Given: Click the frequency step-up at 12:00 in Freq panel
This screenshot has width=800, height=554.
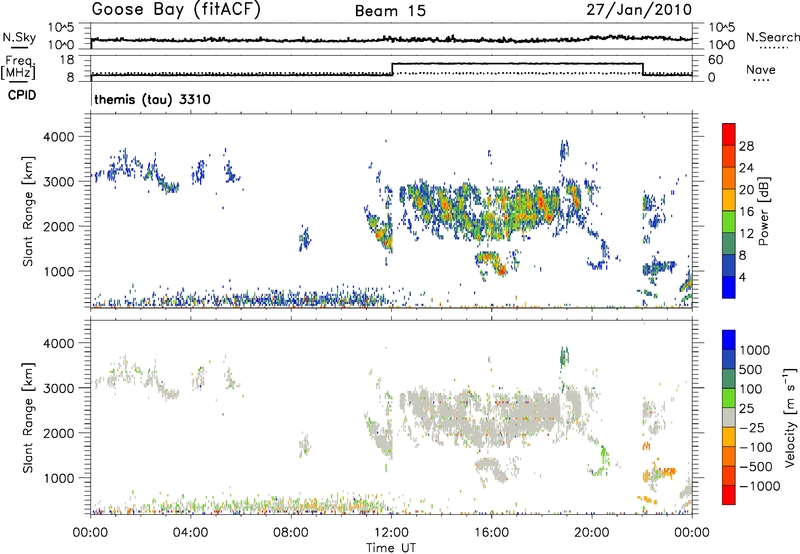Looking at the screenshot, I should click(x=392, y=69).
